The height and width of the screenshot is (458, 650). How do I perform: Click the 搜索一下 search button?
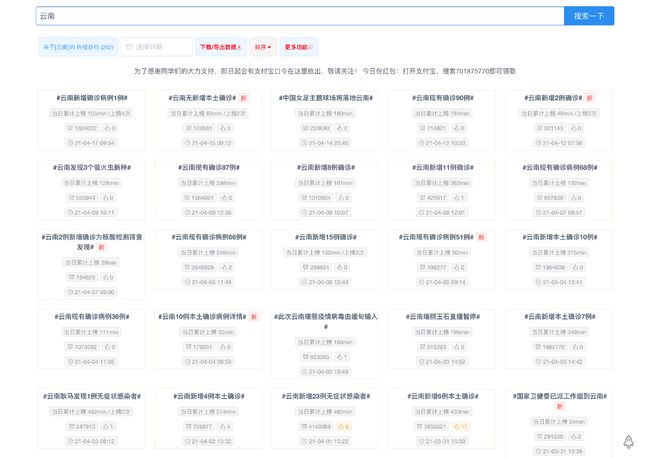pyautogui.click(x=589, y=16)
